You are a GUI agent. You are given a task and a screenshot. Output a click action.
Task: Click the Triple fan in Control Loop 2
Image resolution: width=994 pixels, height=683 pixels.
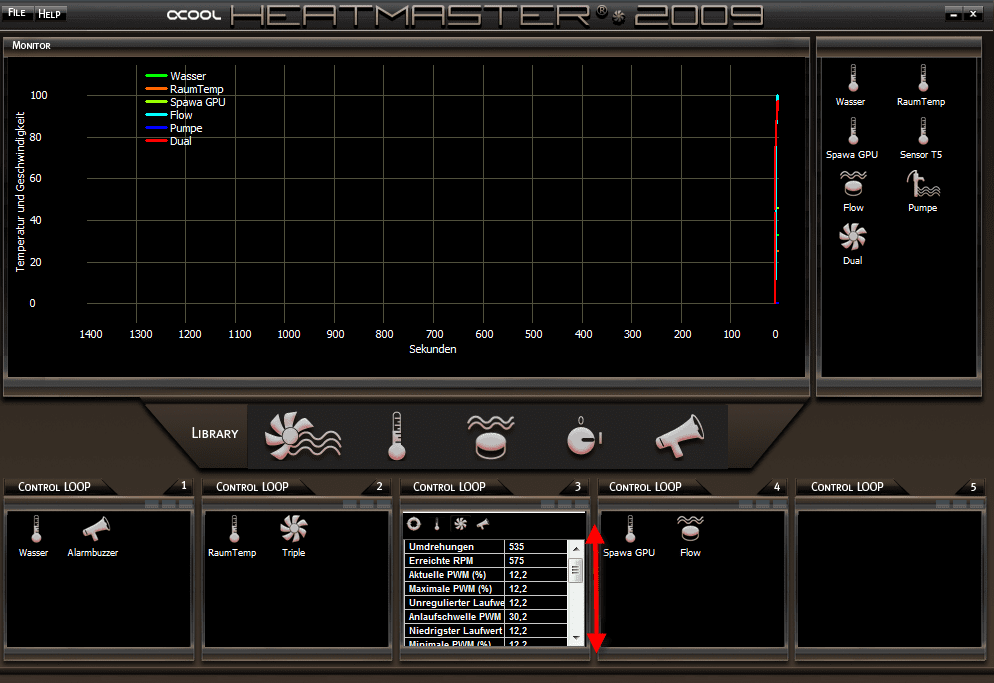coord(294,528)
